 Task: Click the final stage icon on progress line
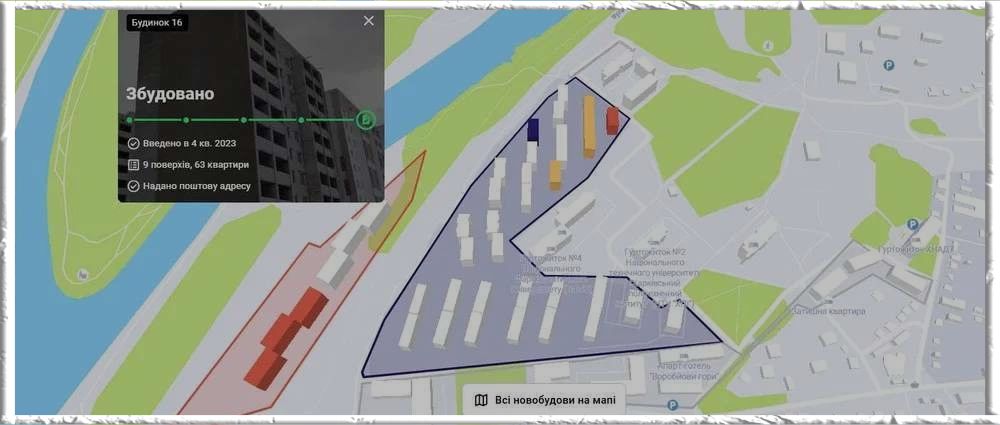point(366,120)
